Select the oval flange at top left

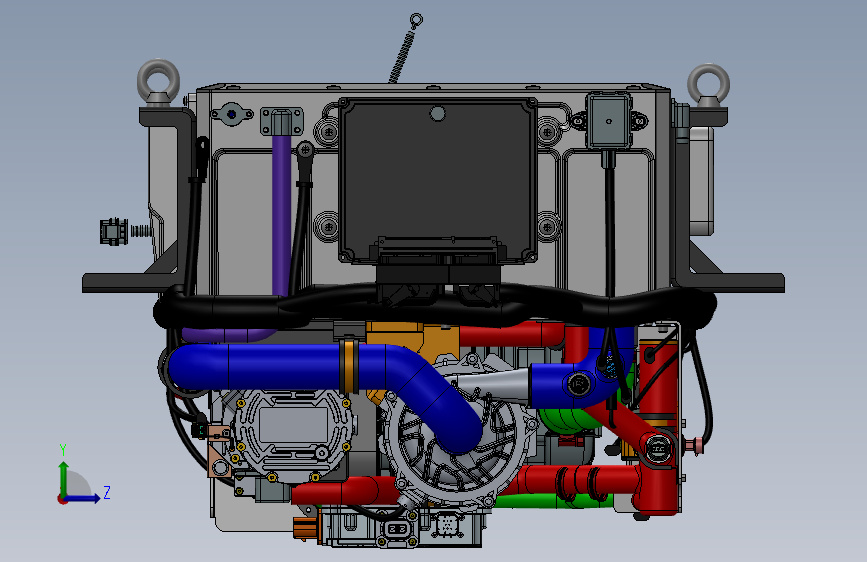click(232, 114)
